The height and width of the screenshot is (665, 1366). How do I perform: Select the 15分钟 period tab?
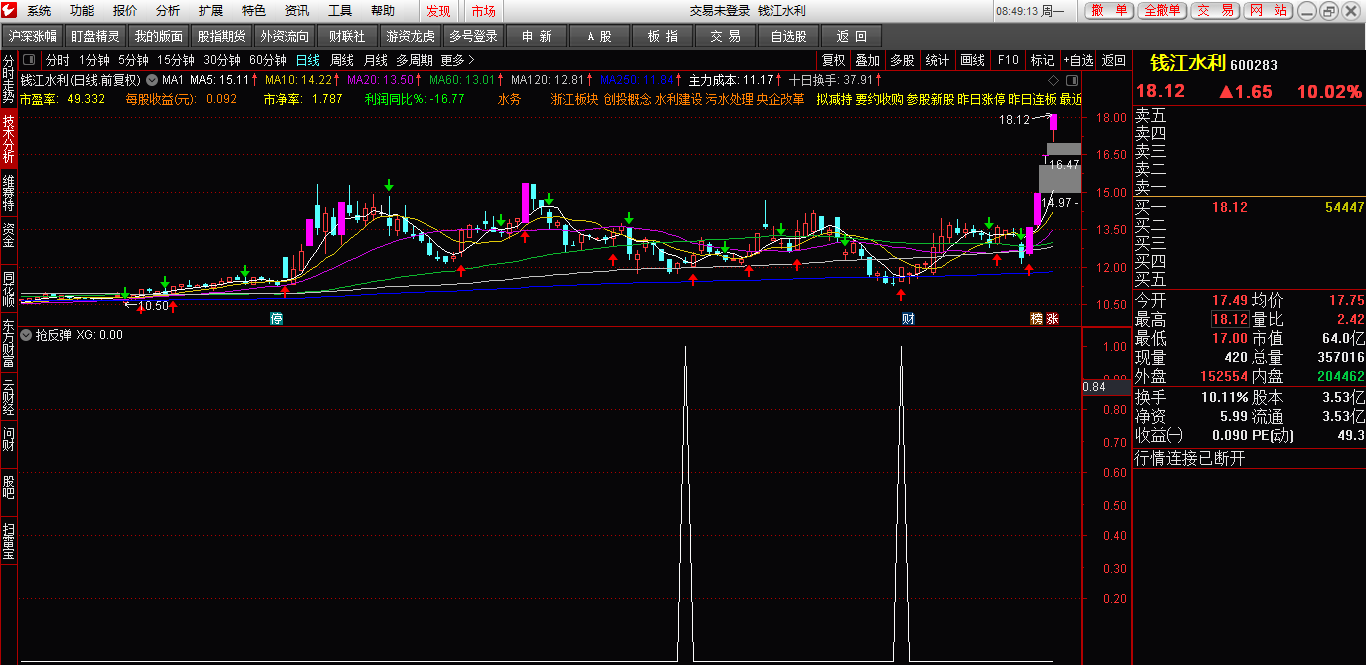tap(175, 60)
